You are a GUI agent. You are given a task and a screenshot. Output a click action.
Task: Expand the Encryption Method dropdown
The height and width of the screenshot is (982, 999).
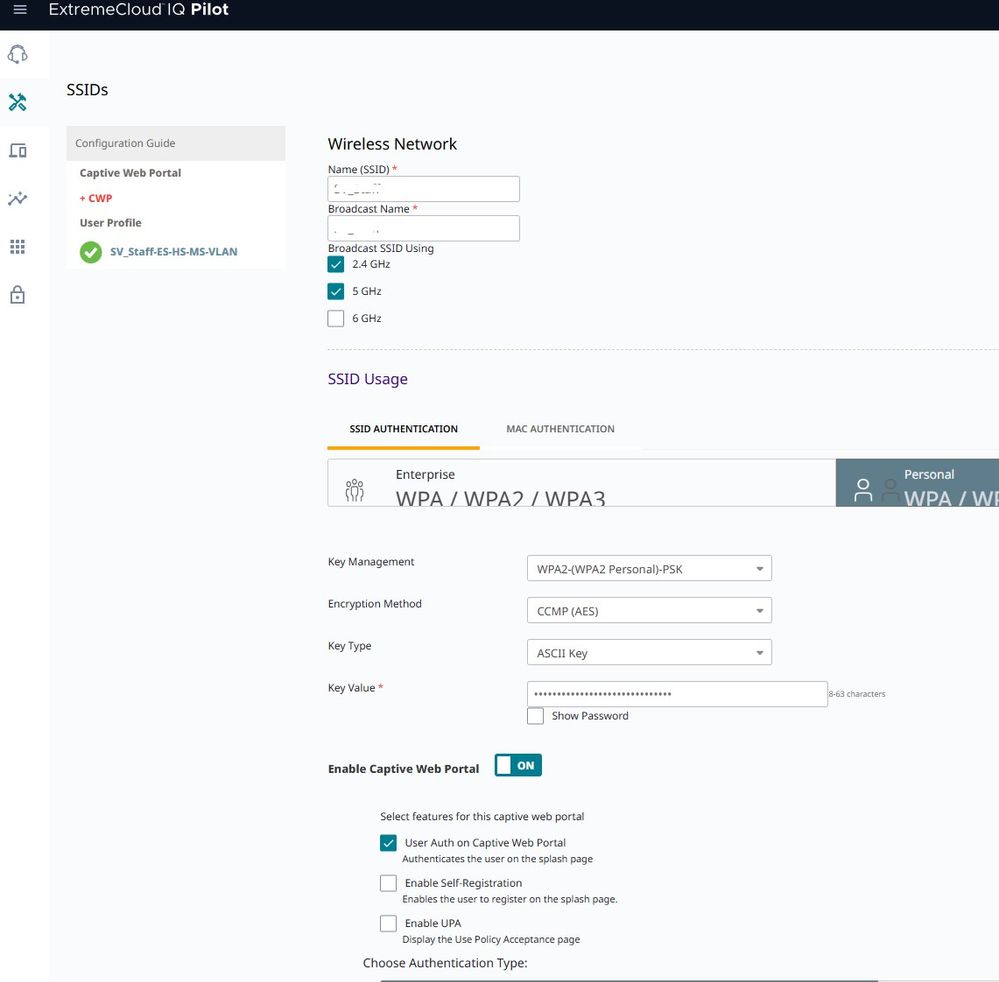coord(648,611)
